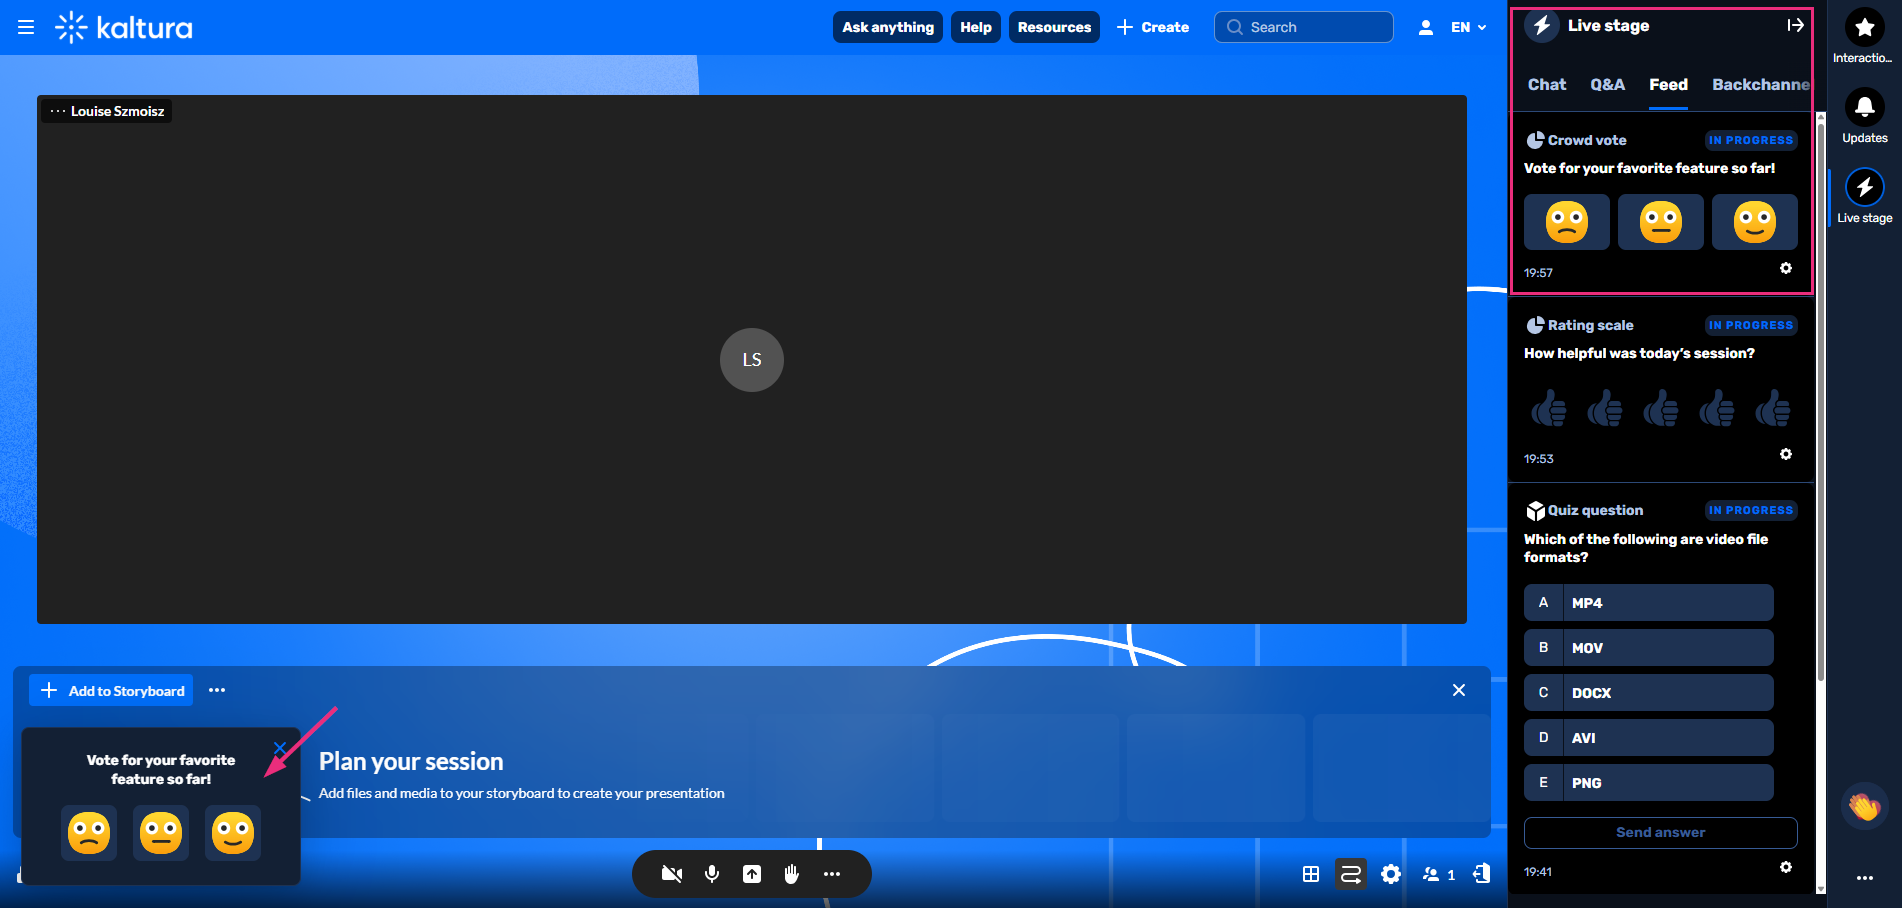Click the Live stage lightning header icon
Viewport: 1902px width, 908px height.
[x=1542, y=26]
